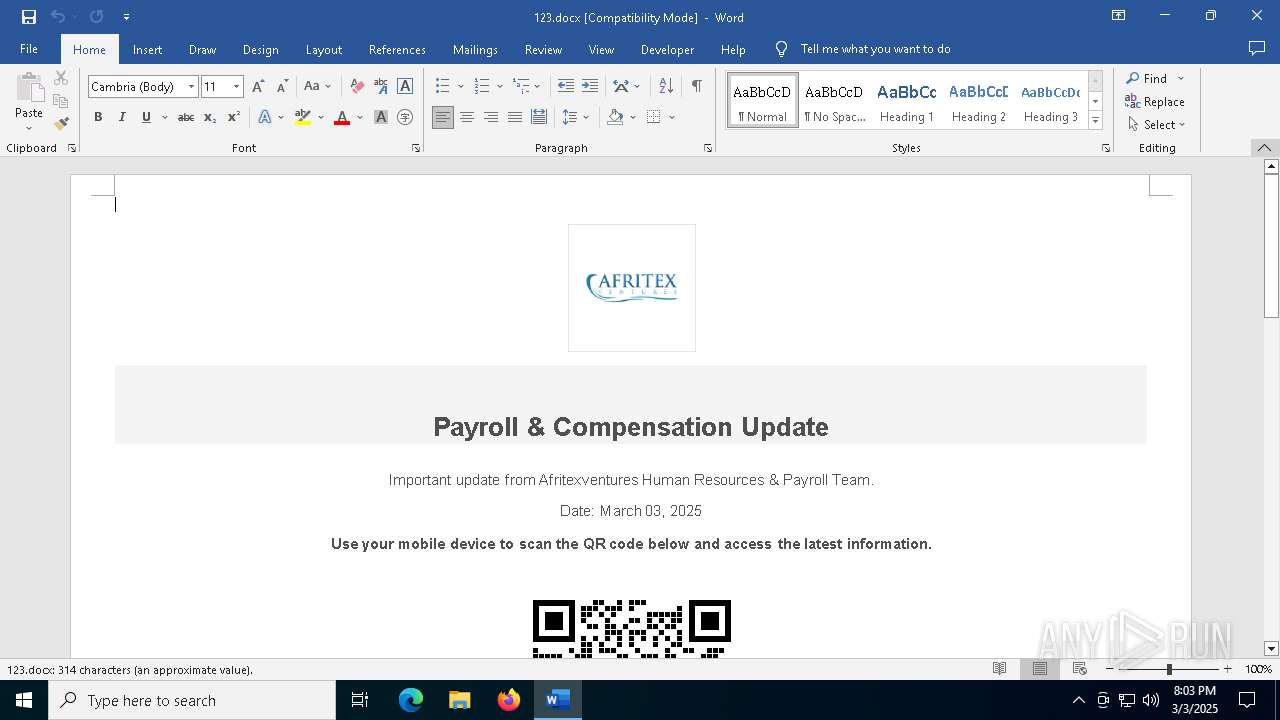
Task: Open the References tab
Action: click(x=397, y=49)
